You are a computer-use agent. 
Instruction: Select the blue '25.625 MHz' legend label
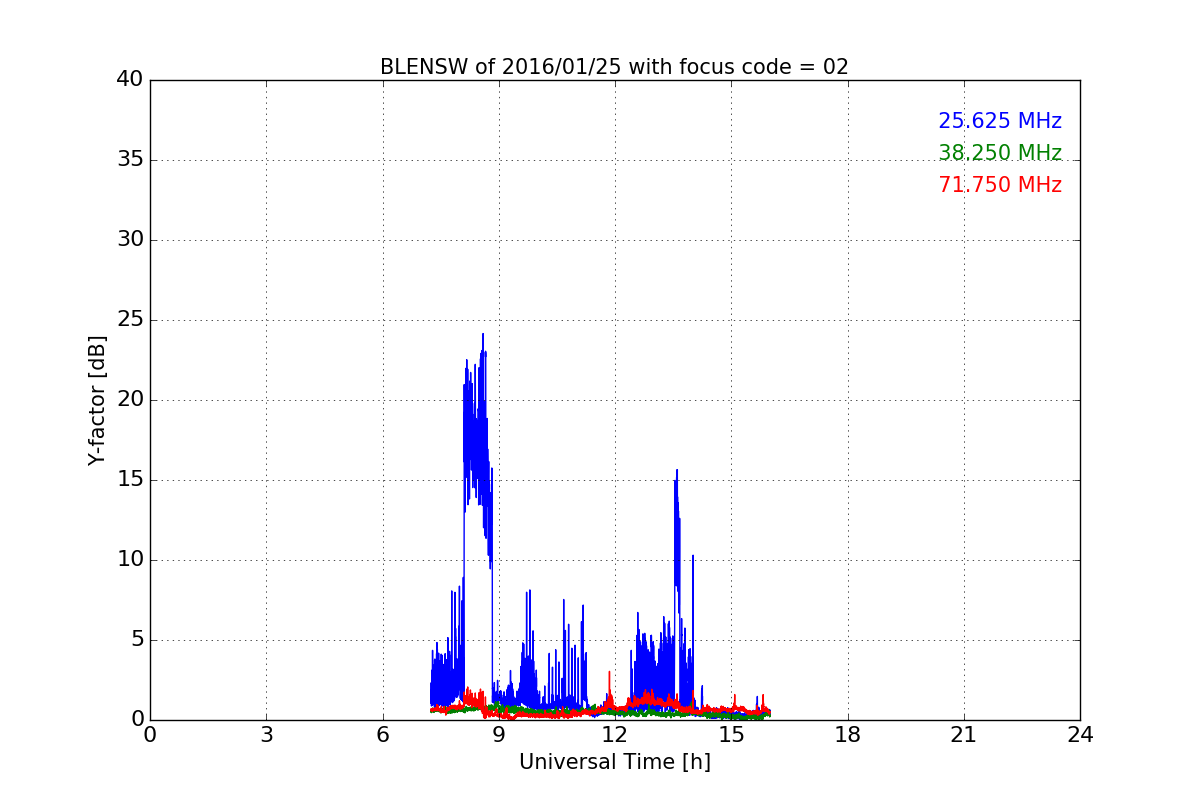pyautogui.click(x=1000, y=121)
